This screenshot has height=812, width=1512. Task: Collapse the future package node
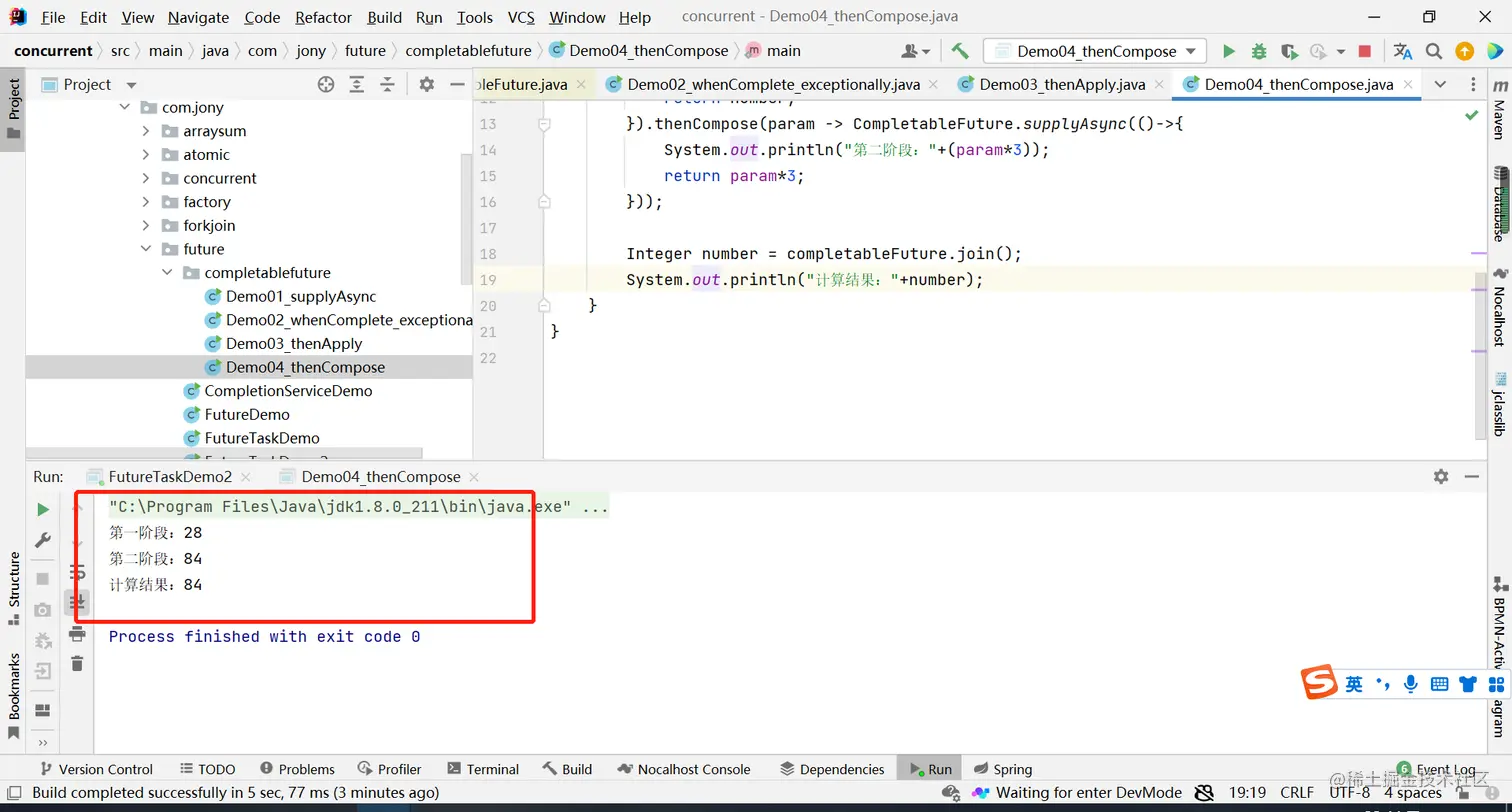(x=146, y=249)
